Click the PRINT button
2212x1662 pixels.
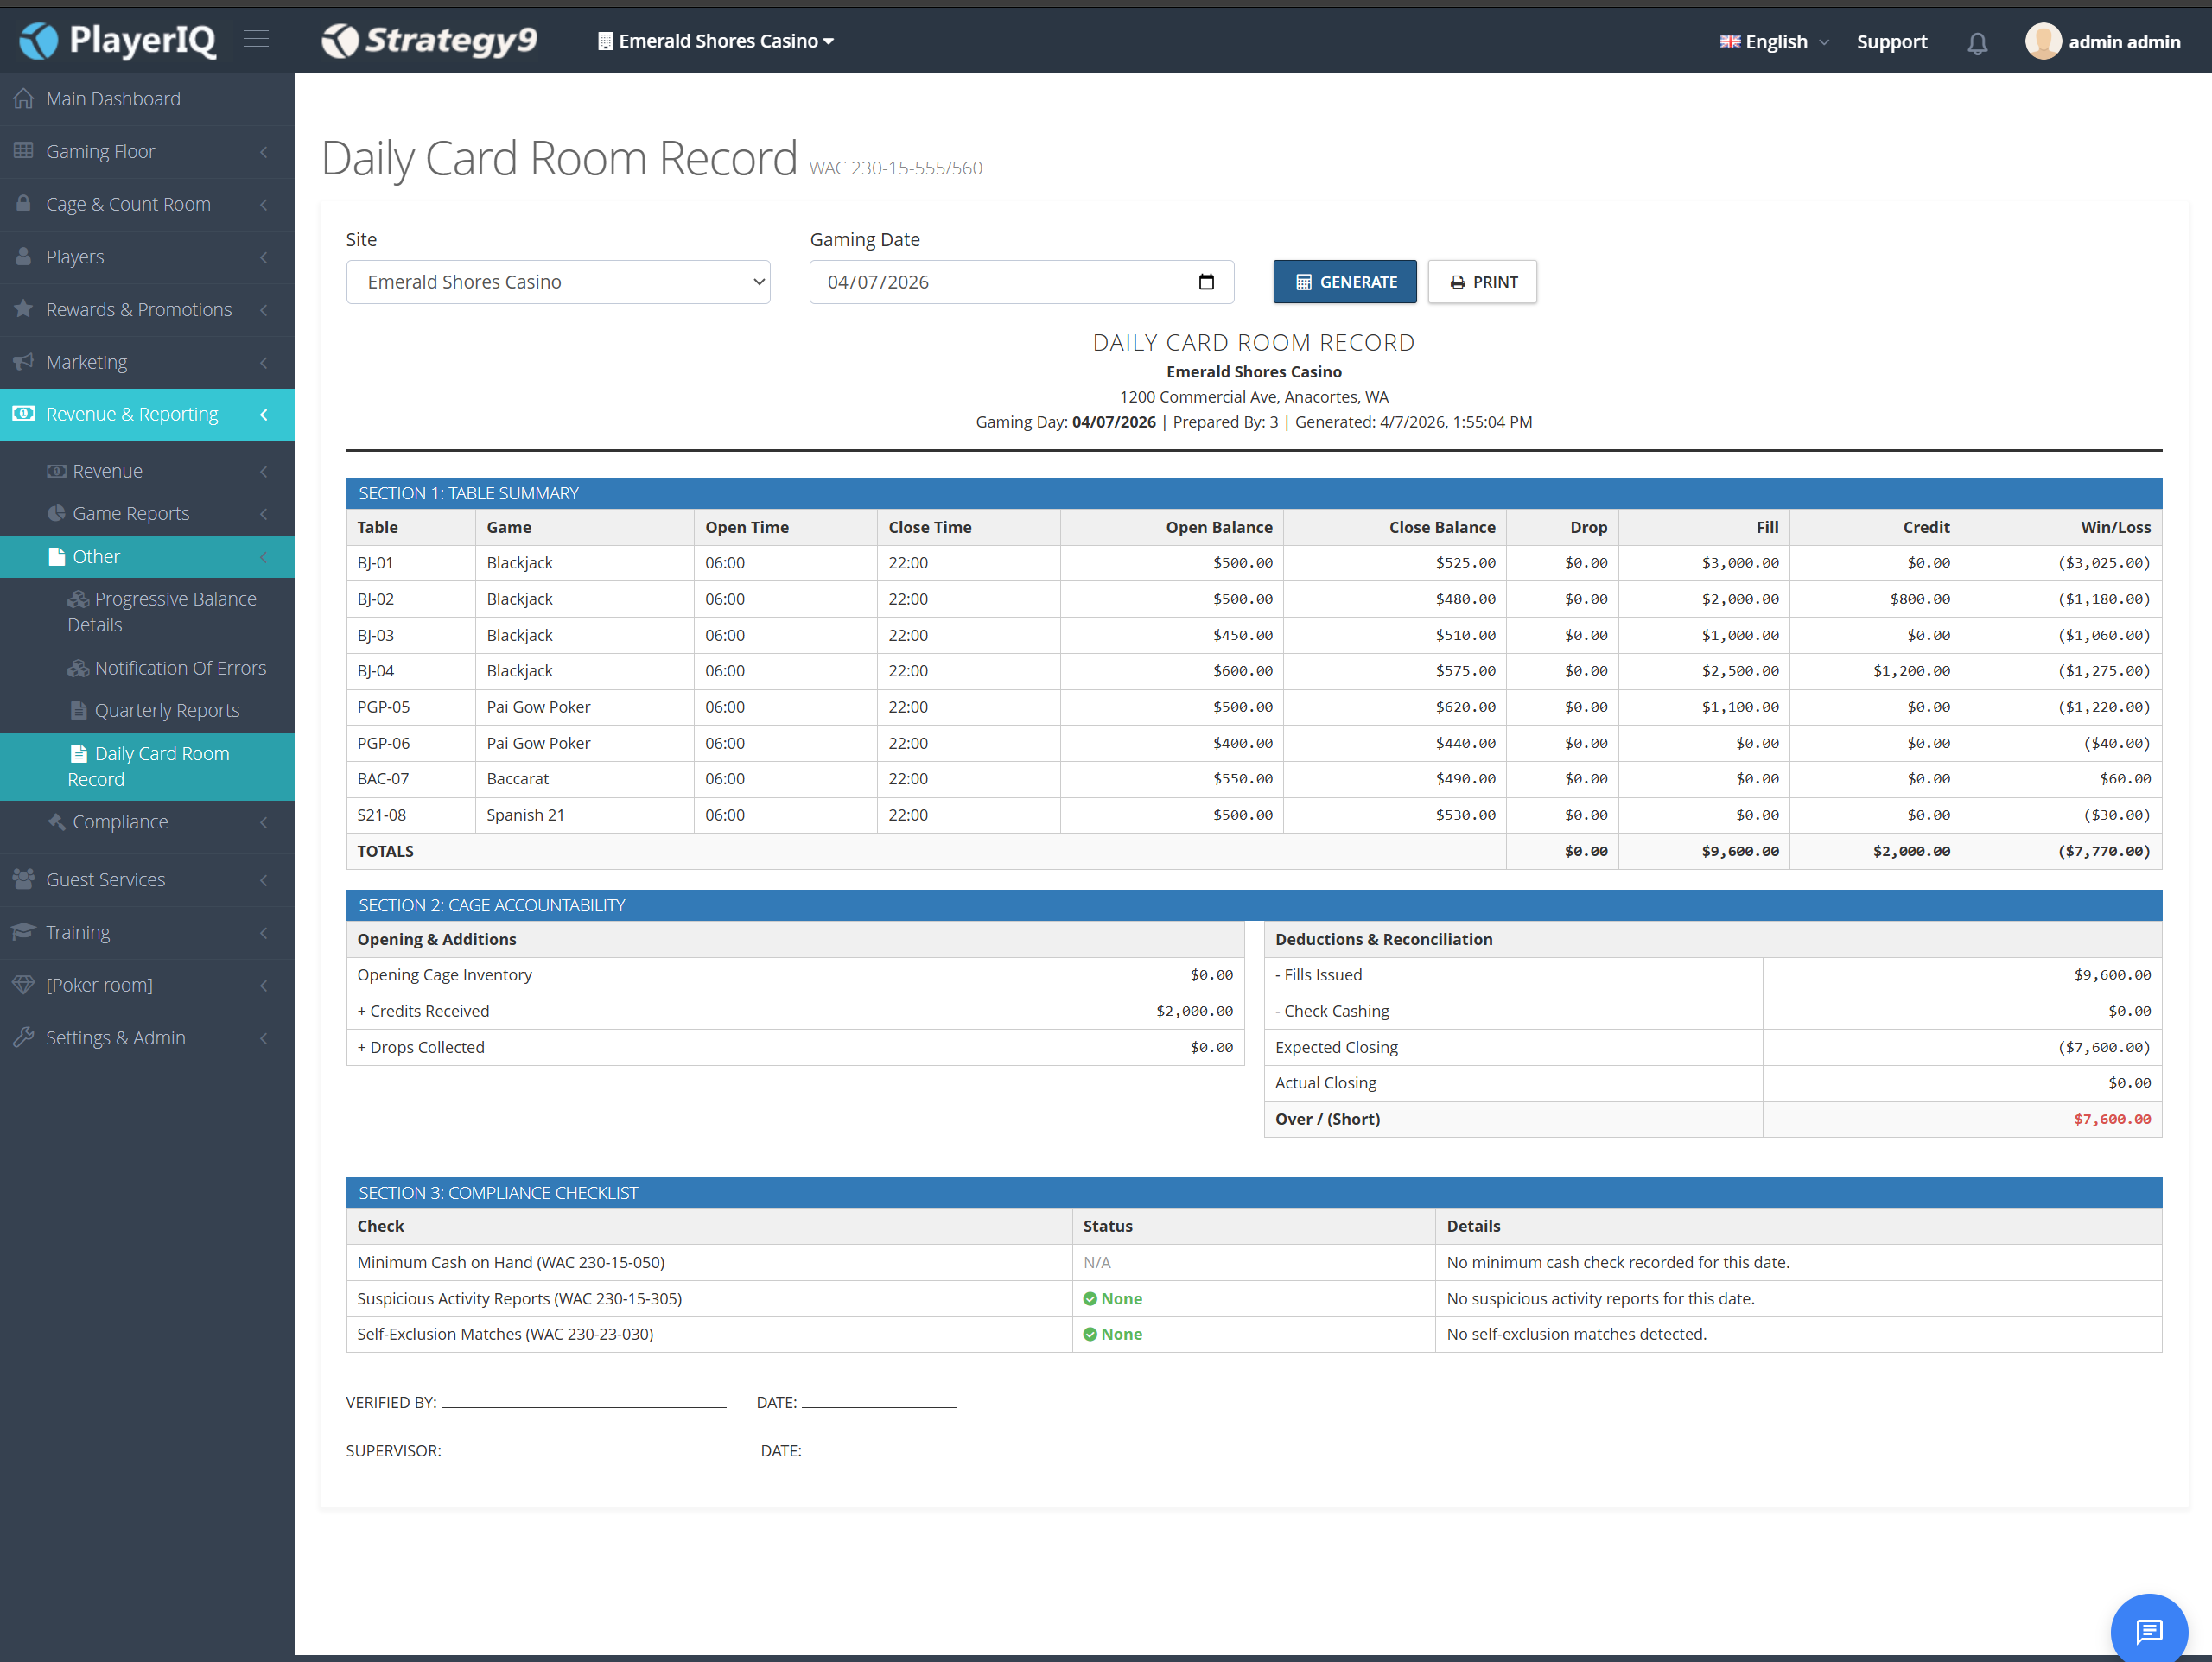(x=1482, y=282)
